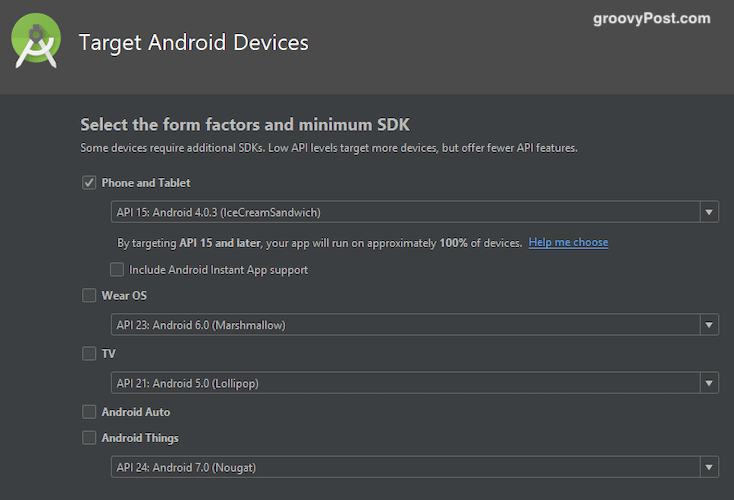Viewport: 734px width, 500px height.
Task: Click the API 24 Nougat combo box
Action: pos(415,467)
